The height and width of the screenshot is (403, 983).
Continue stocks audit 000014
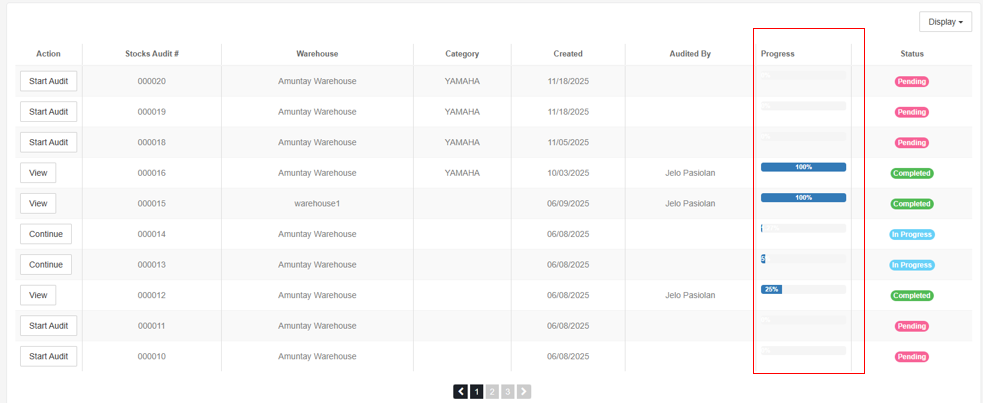coord(46,234)
